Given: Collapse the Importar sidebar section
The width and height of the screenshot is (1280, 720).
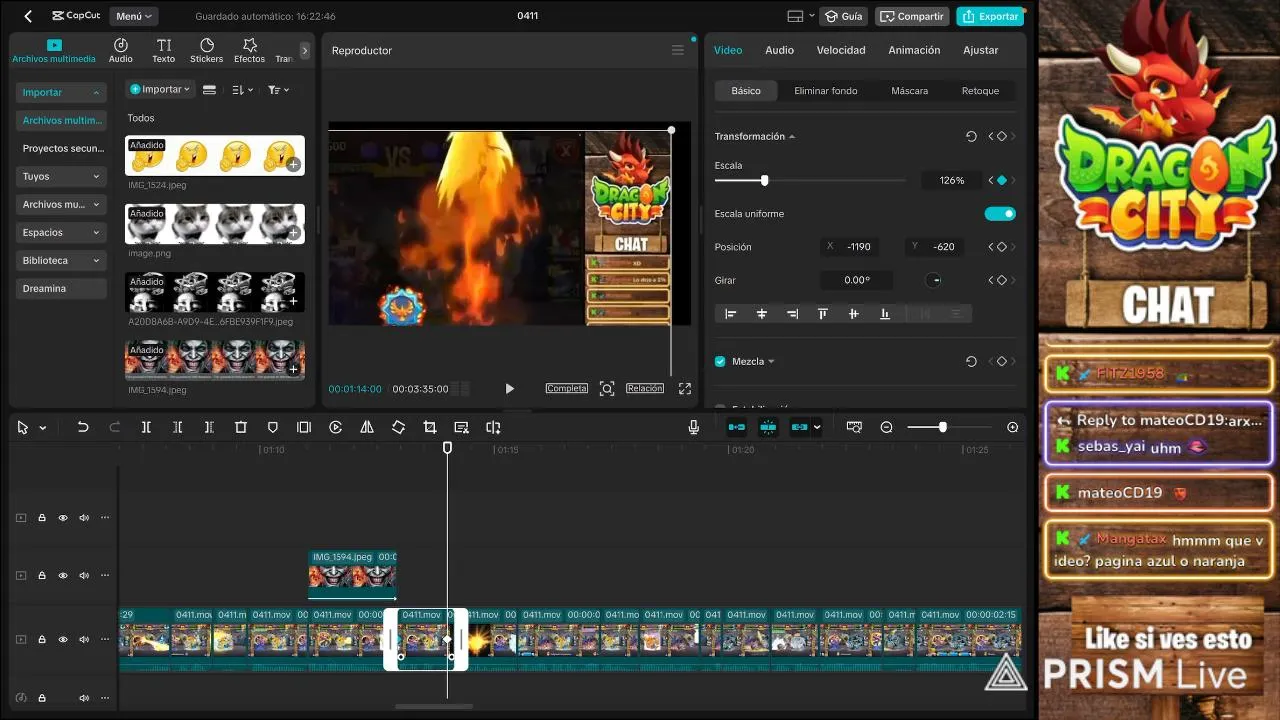Looking at the screenshot, I should tap(61, 92).
